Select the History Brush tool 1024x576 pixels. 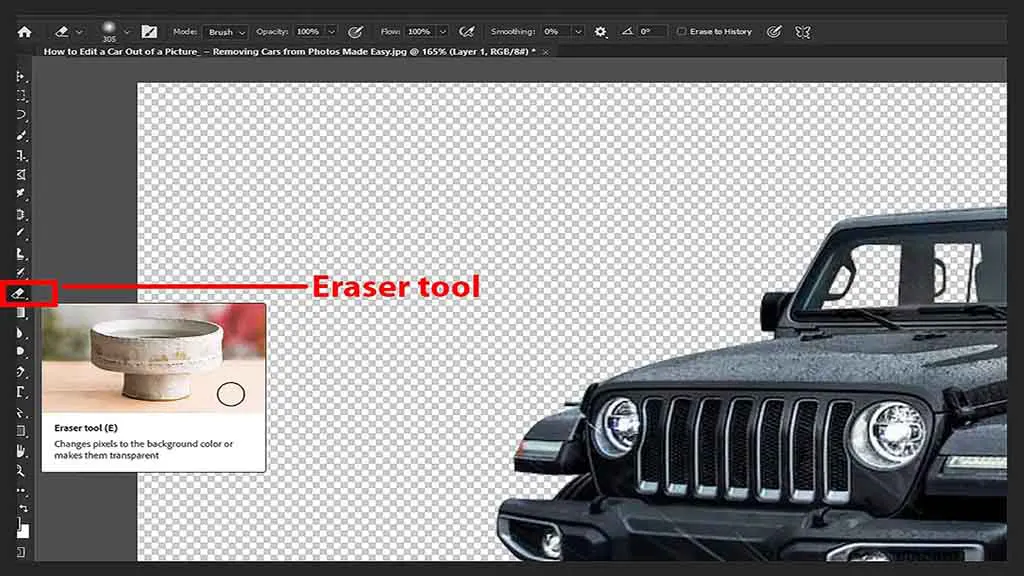click(21, 273)
